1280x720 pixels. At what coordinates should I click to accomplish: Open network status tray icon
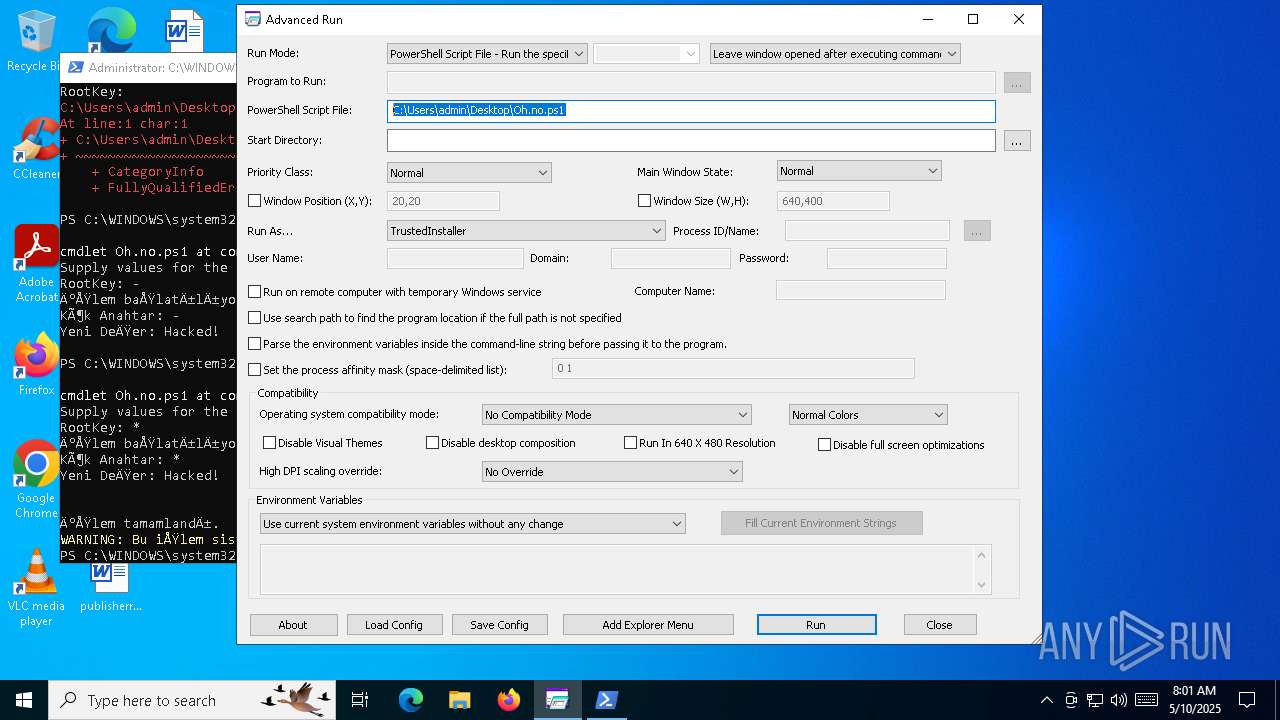pos(1095,700)
